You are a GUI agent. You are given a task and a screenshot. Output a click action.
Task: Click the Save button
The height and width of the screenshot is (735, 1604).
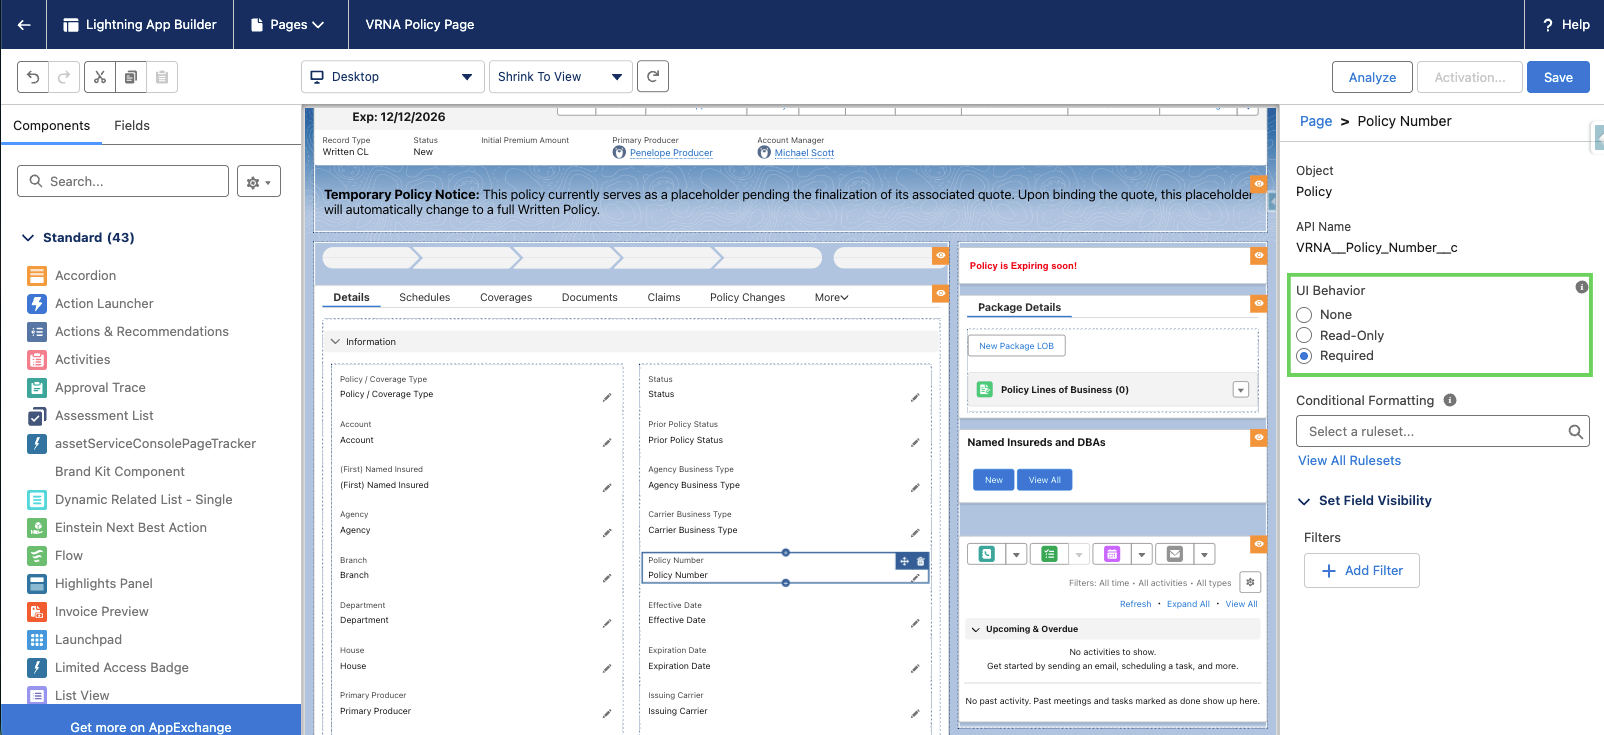(x=1558, y=77)
